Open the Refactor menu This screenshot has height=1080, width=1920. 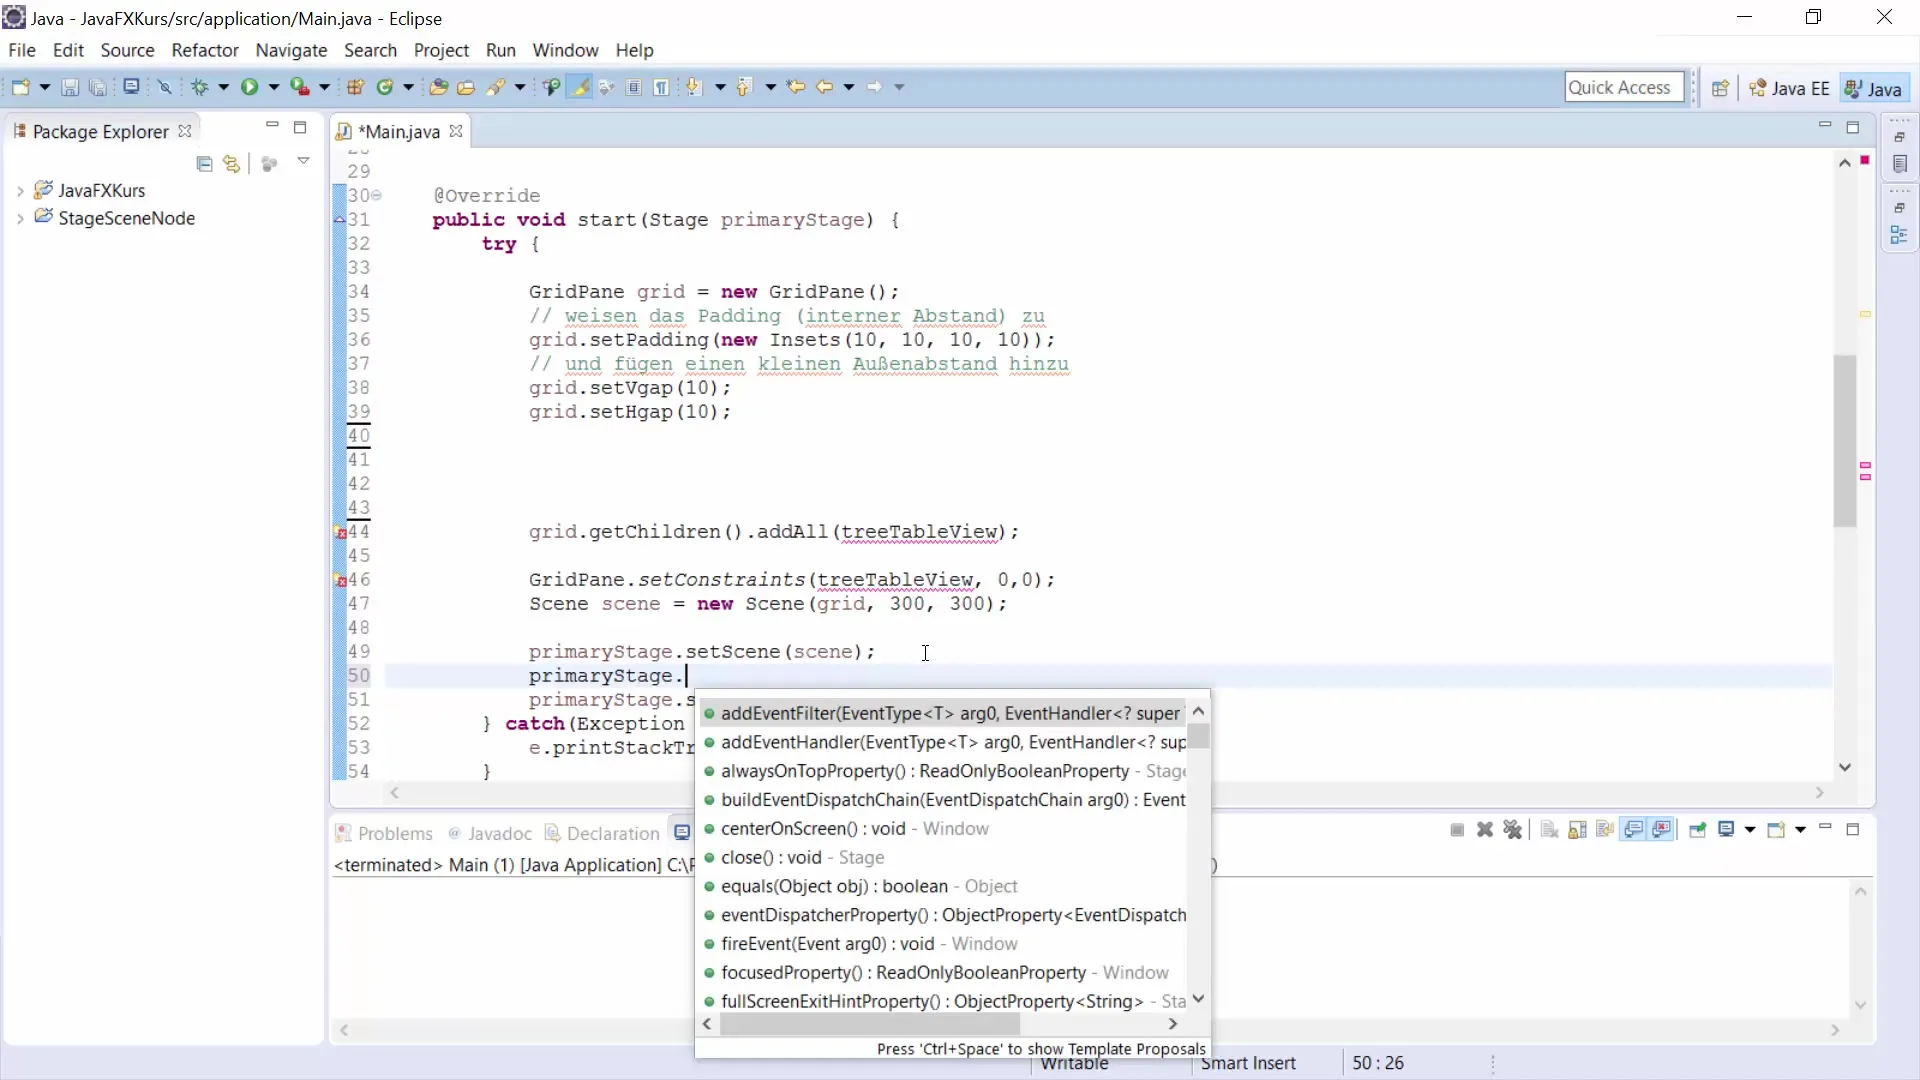[x=205, y=50]
